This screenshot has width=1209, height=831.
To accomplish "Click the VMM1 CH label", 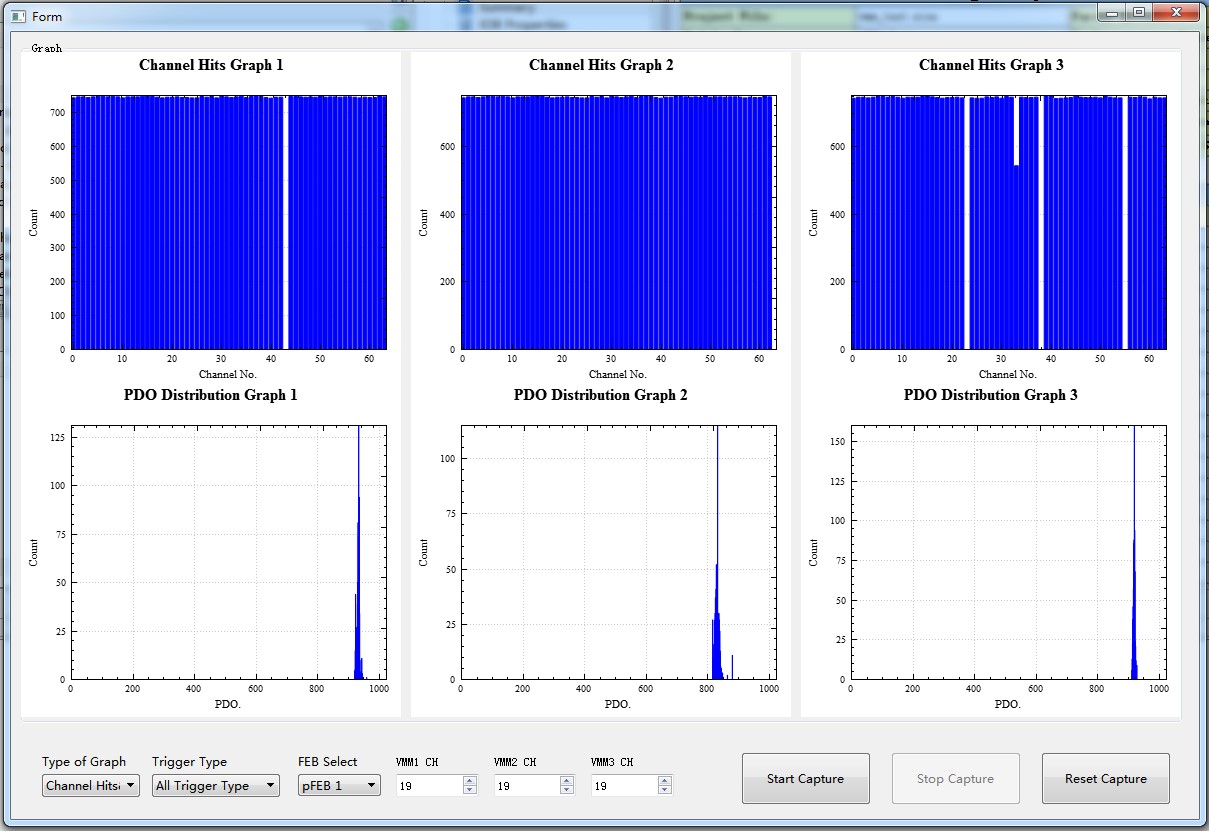I will click(417, 762).
